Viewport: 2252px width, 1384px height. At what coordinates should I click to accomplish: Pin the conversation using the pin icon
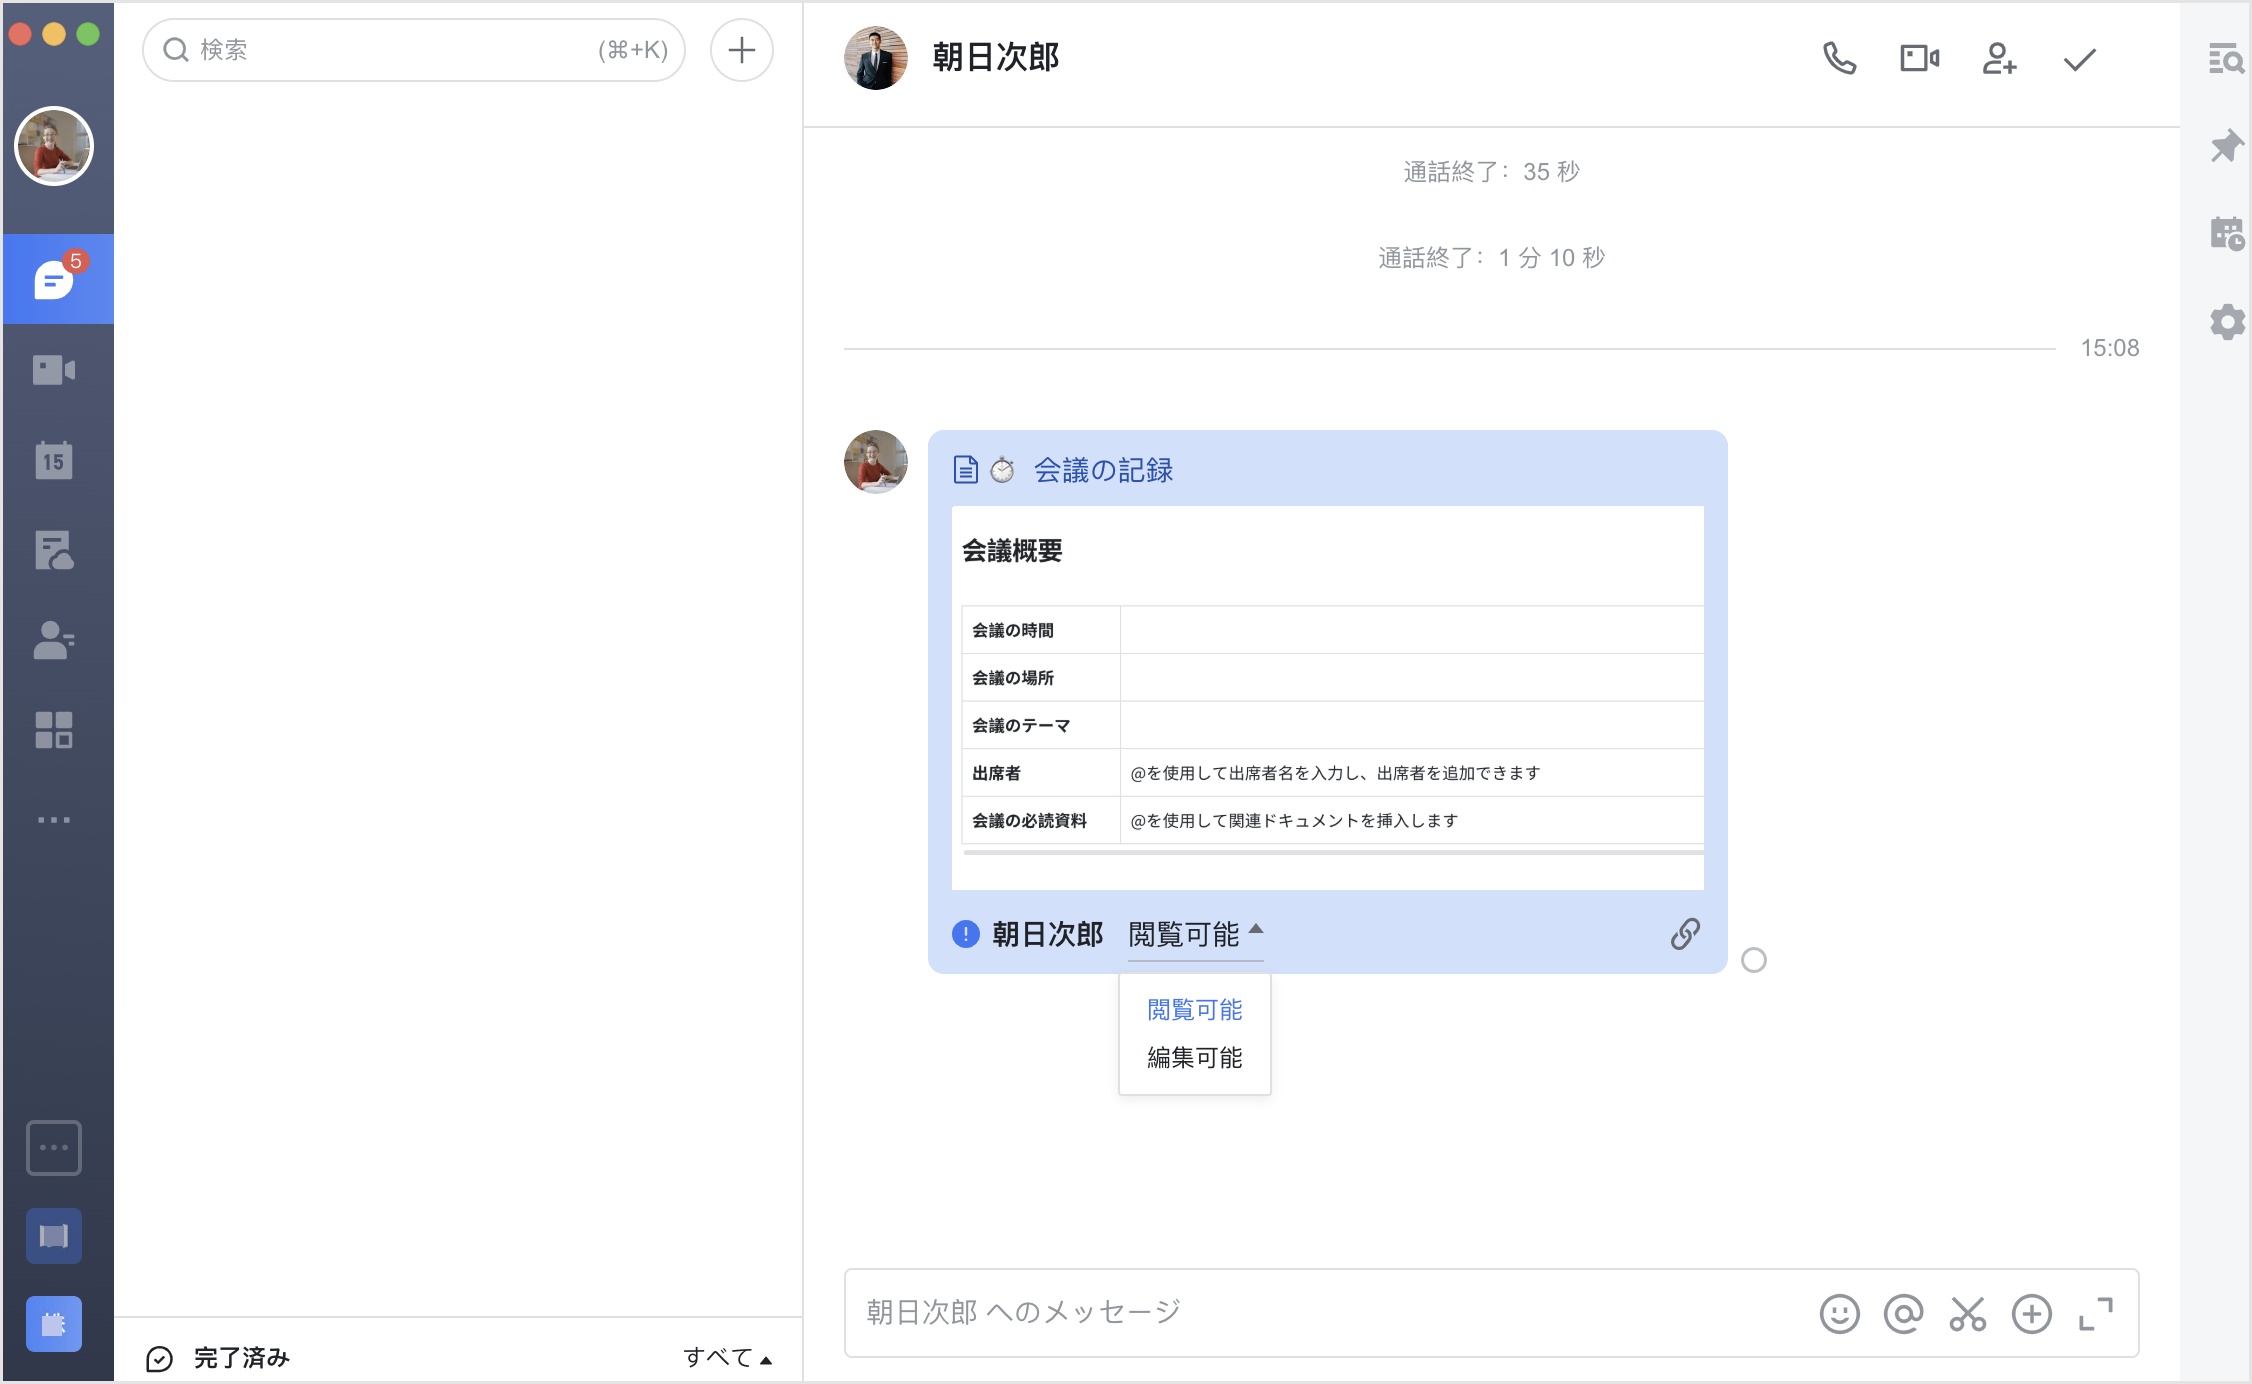tap(2226, 146)
